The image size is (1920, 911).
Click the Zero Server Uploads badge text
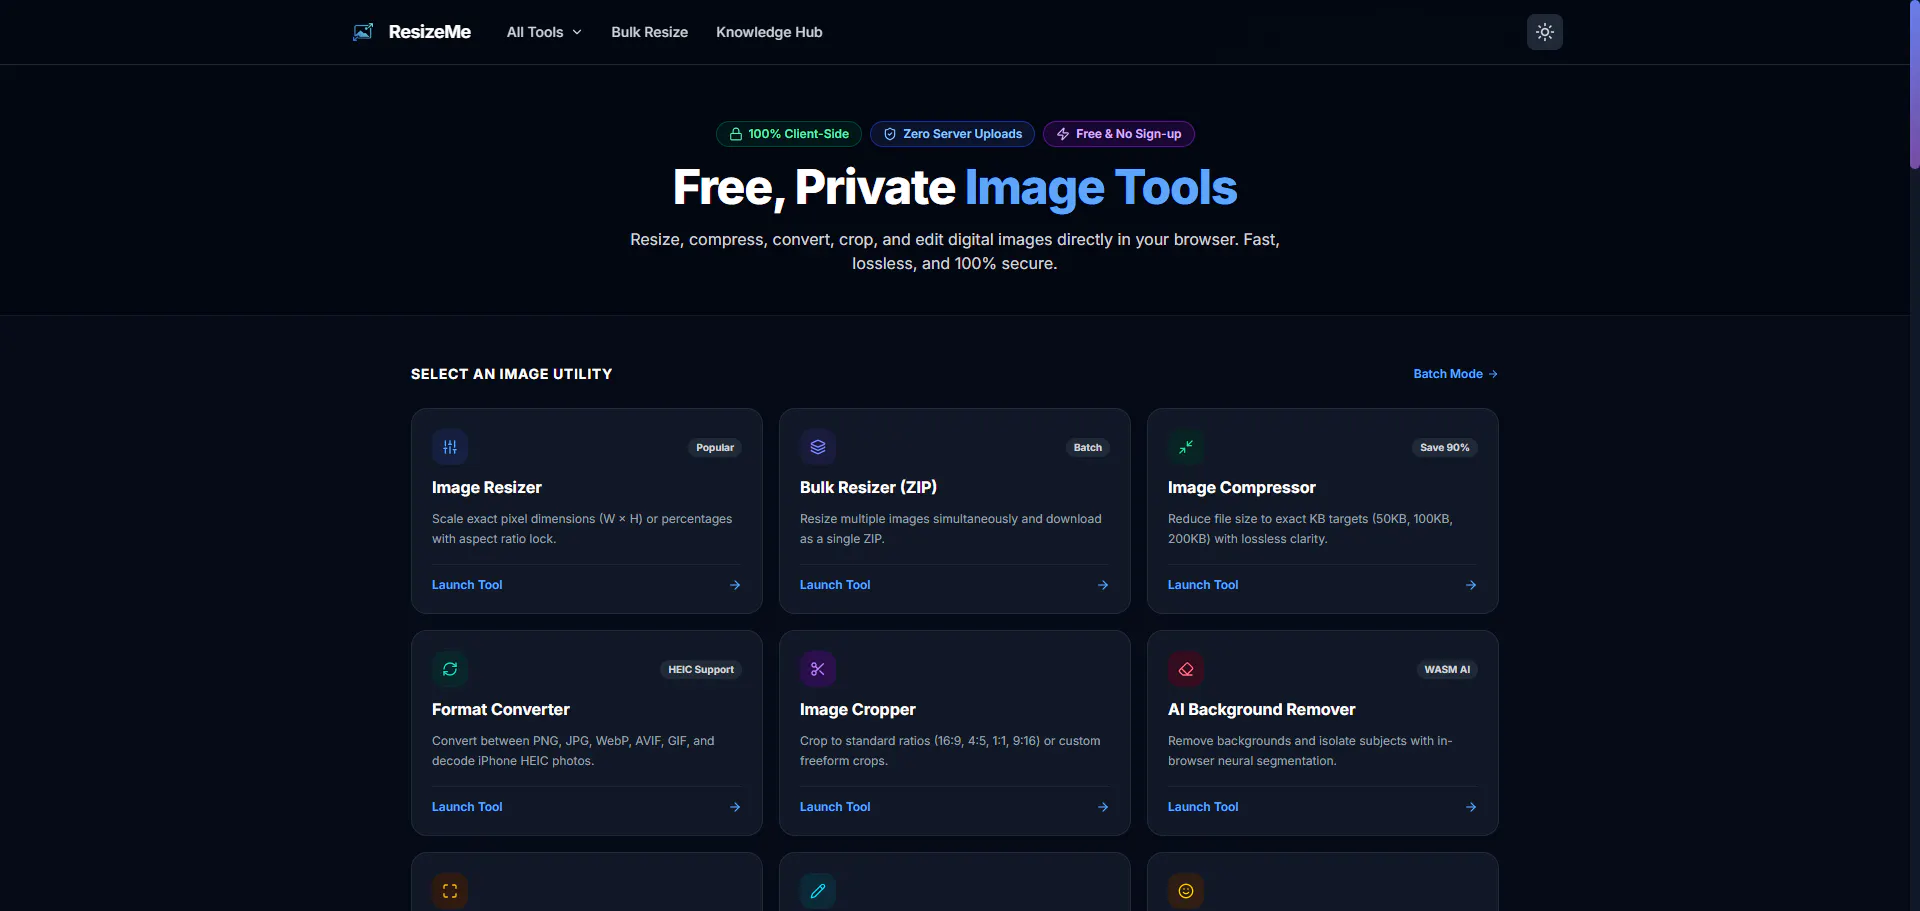963,134
